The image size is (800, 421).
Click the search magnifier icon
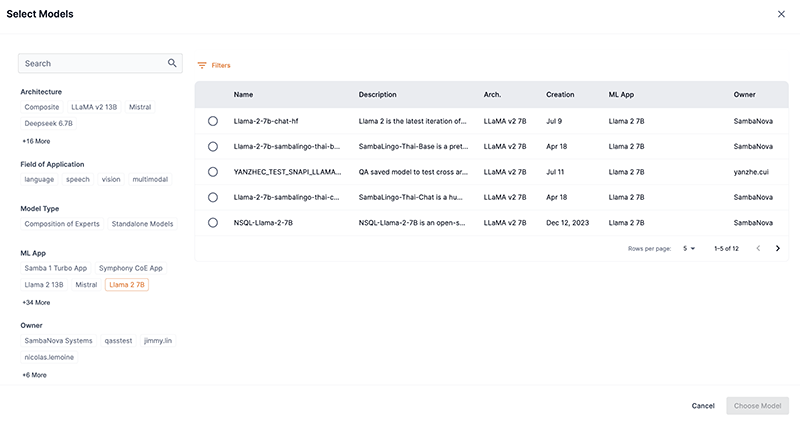tap(172, 63)
